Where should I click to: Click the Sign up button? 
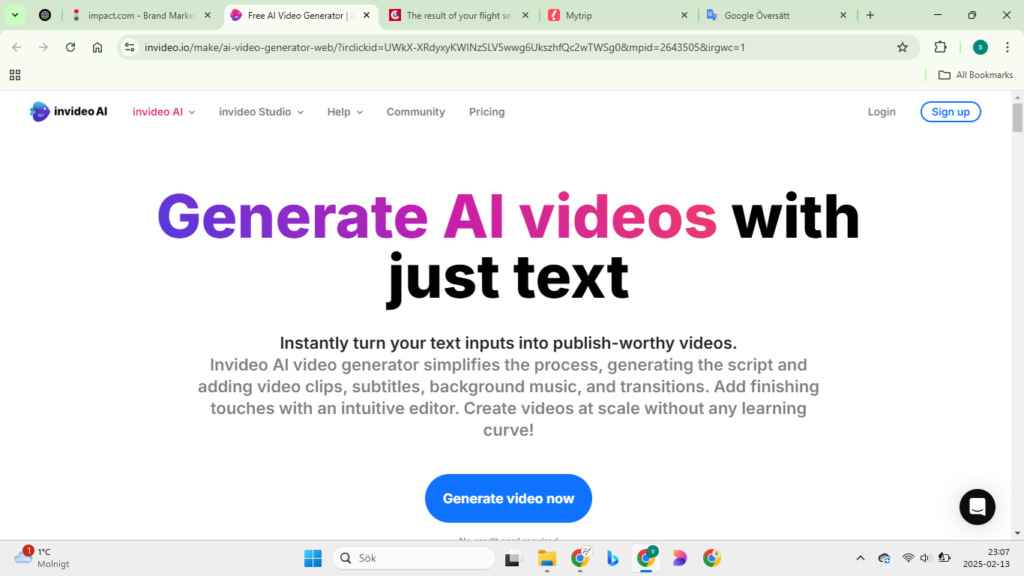(x=950, y=112)
